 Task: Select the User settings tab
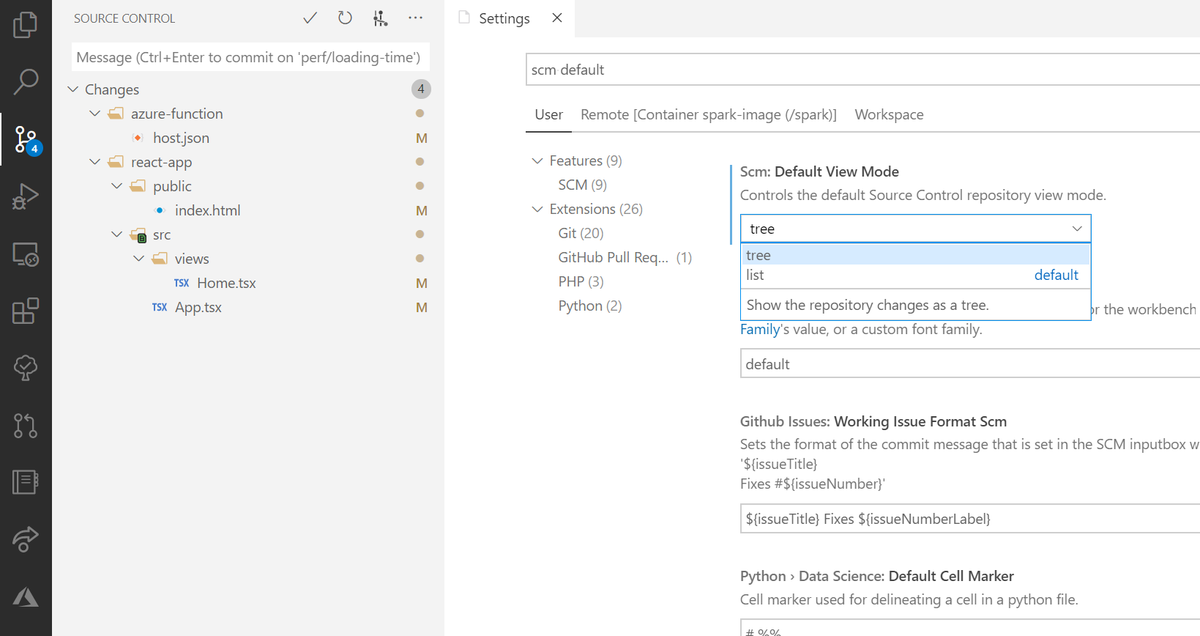pyautogui.click(x=548, y=114)
